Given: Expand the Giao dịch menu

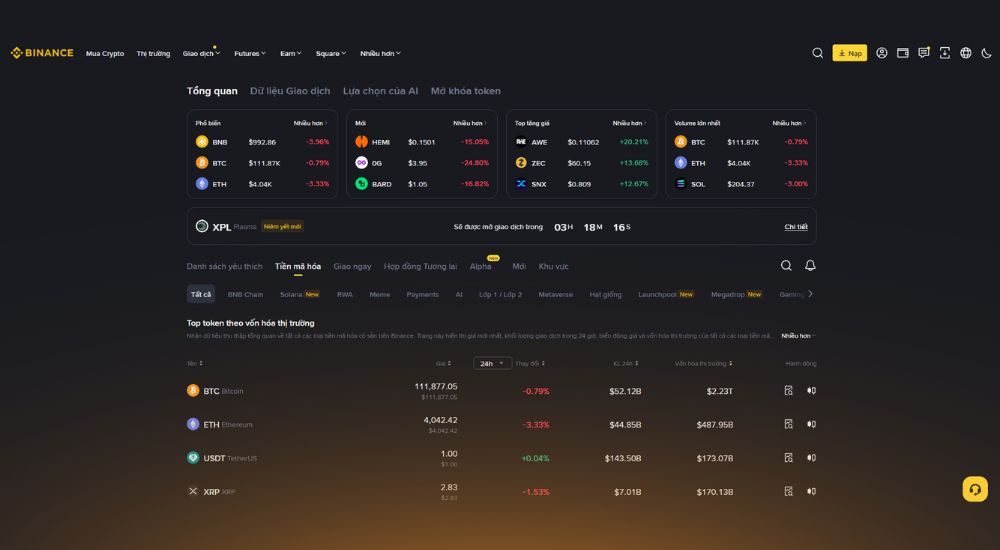Looking at the screenshot, I should 201,54.
